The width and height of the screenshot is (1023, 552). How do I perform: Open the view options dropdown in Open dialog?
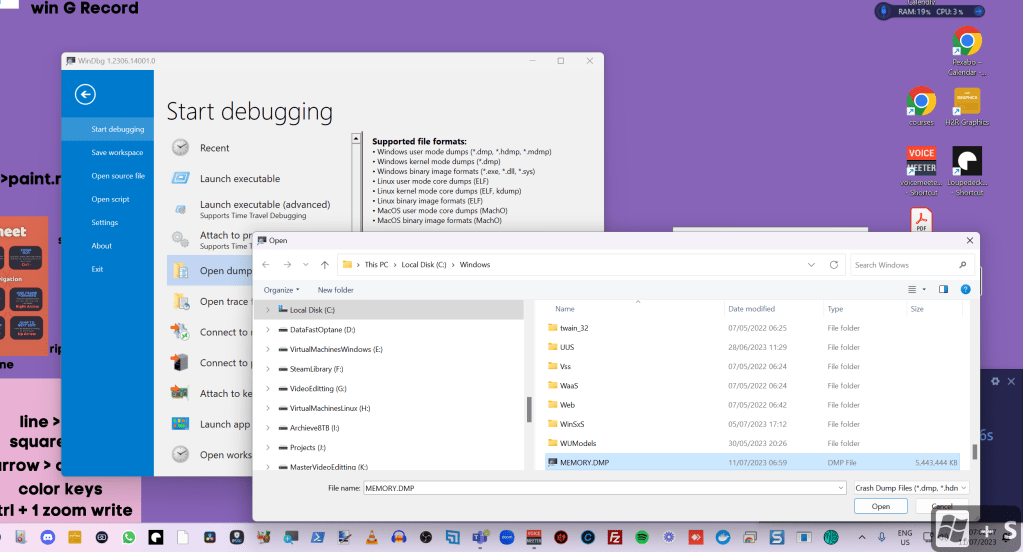point(924,289)
